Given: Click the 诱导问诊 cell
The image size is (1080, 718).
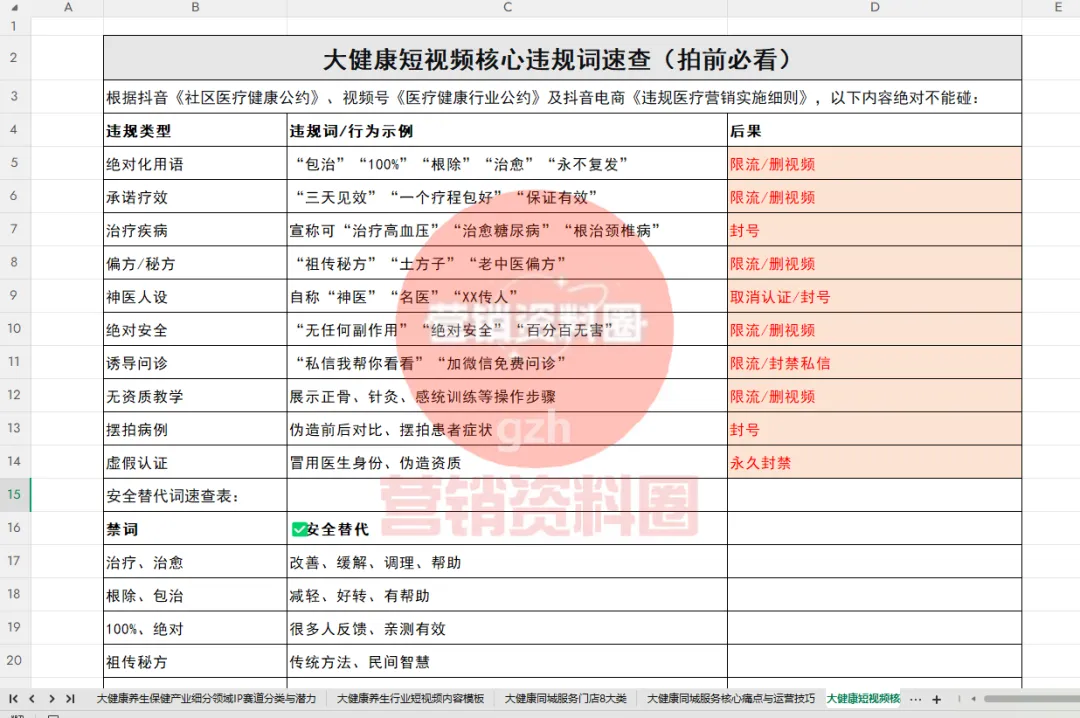Looking at the screenshot, I should pyautogui.click(x=195, y=362).
